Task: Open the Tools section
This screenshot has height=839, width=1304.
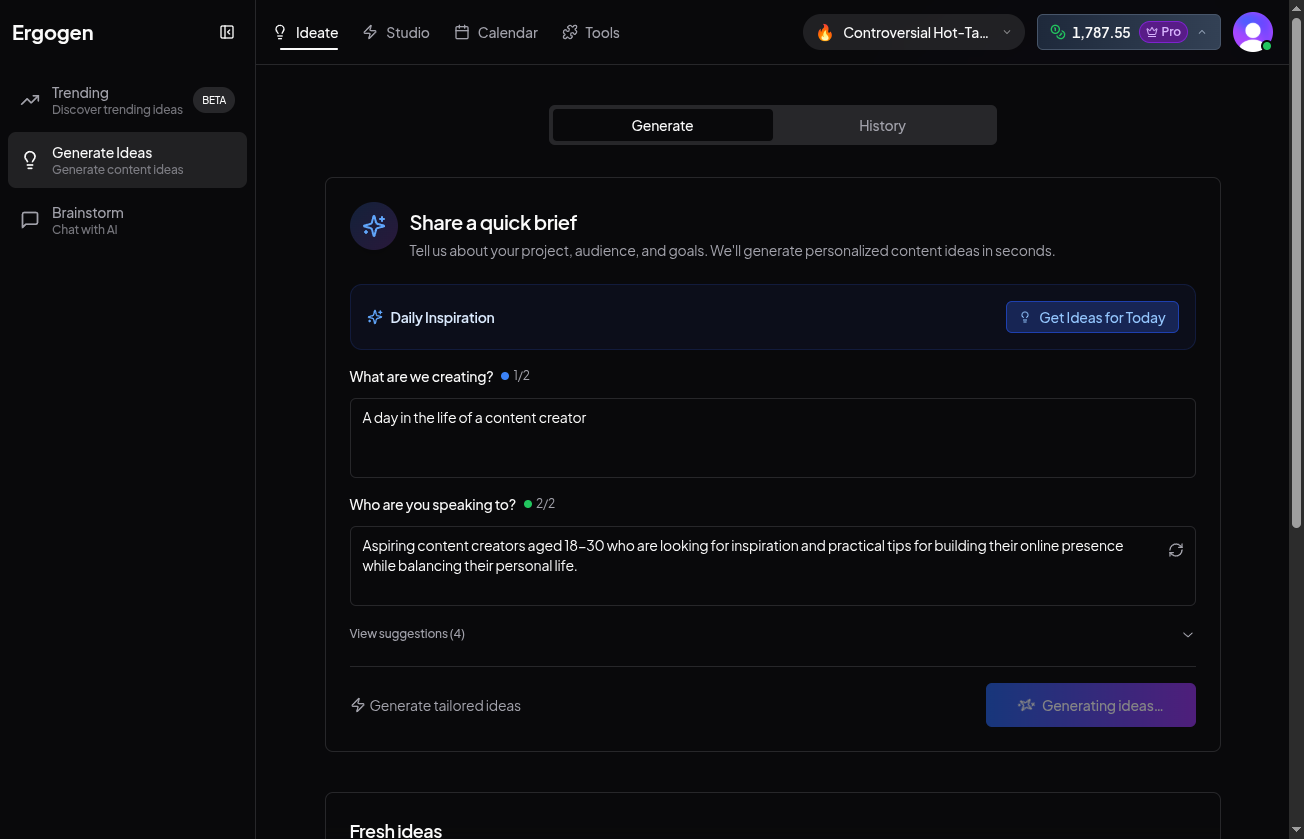Action: (568, 31)
